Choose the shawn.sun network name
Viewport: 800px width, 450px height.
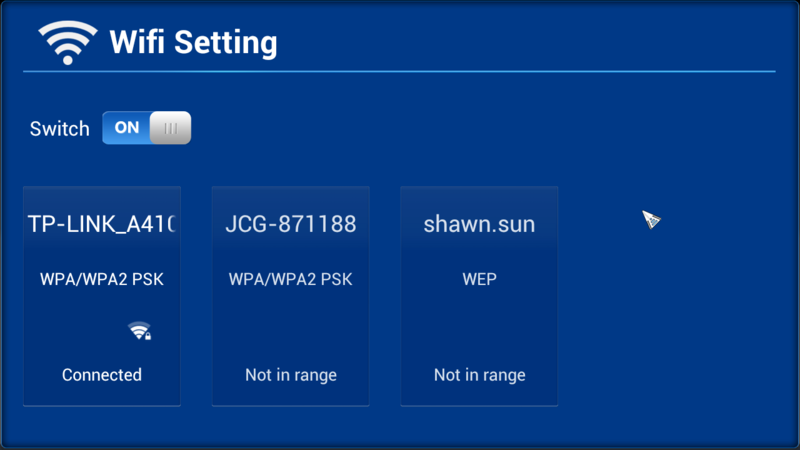(x=479, y=224)
